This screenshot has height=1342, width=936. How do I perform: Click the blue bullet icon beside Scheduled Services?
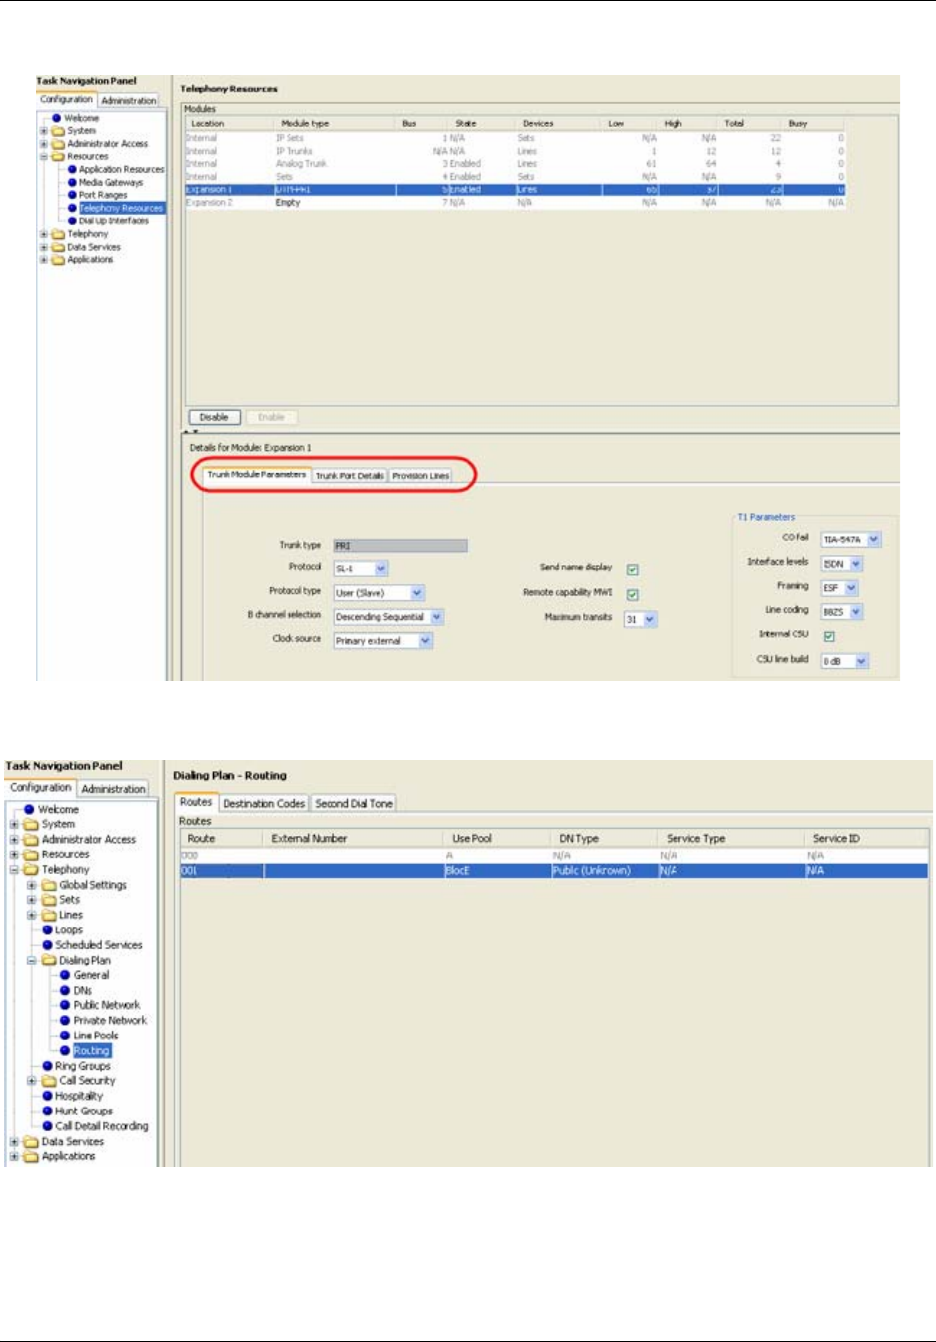click(47, 945)
